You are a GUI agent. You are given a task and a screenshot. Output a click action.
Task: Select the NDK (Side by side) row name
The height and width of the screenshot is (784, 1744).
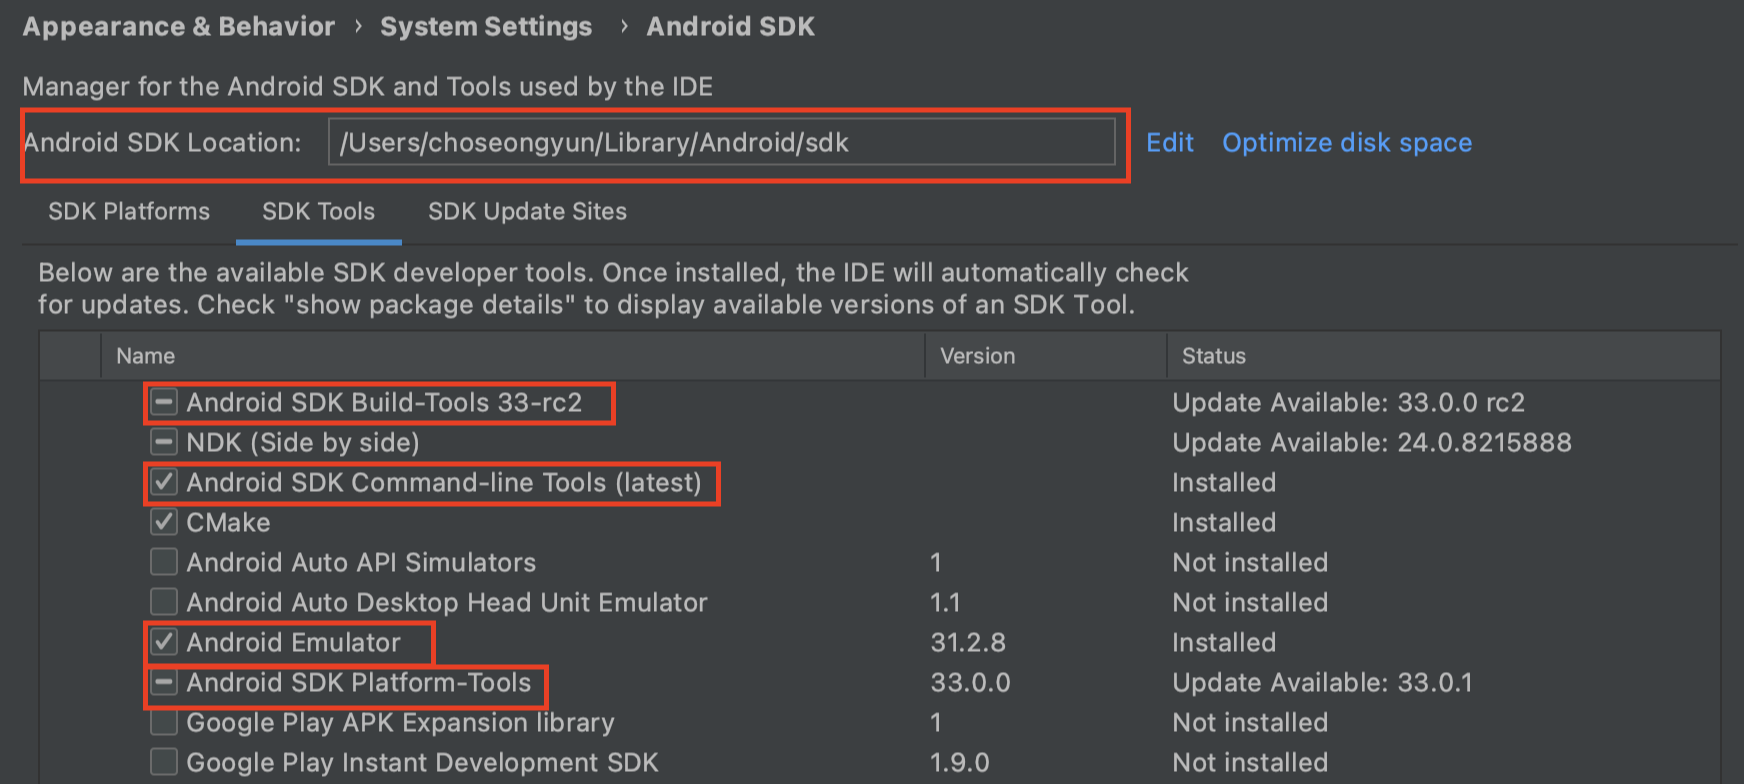(x=303, y=443)
